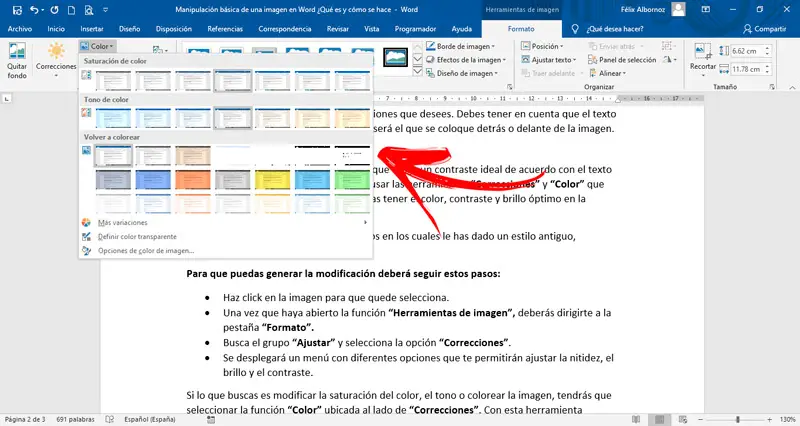Image resolution: width=800 pixels, height=426 pixels.
Task: Go to the Referencias tab
Action: [x=225, y=29]
